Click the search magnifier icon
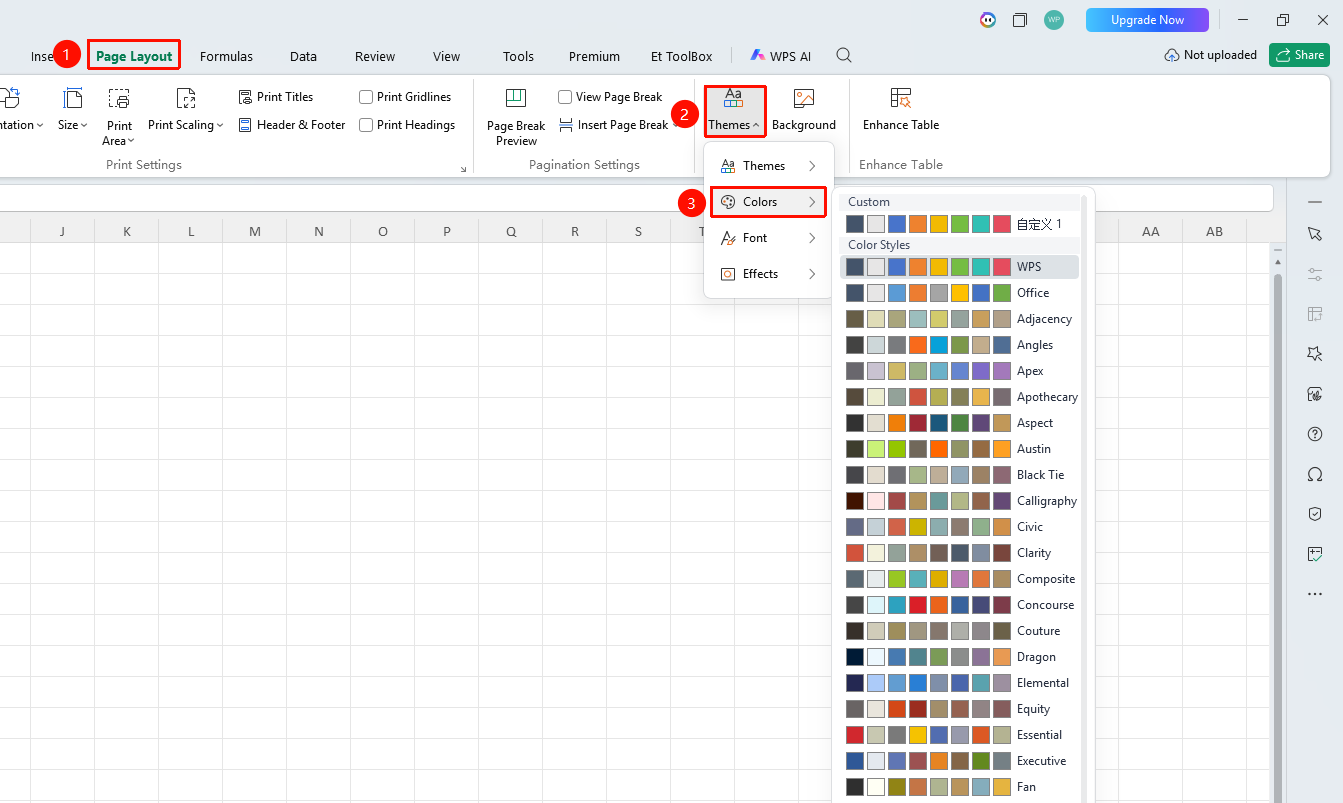Viewport: 1343px width, 803px height. pos(844,56)
